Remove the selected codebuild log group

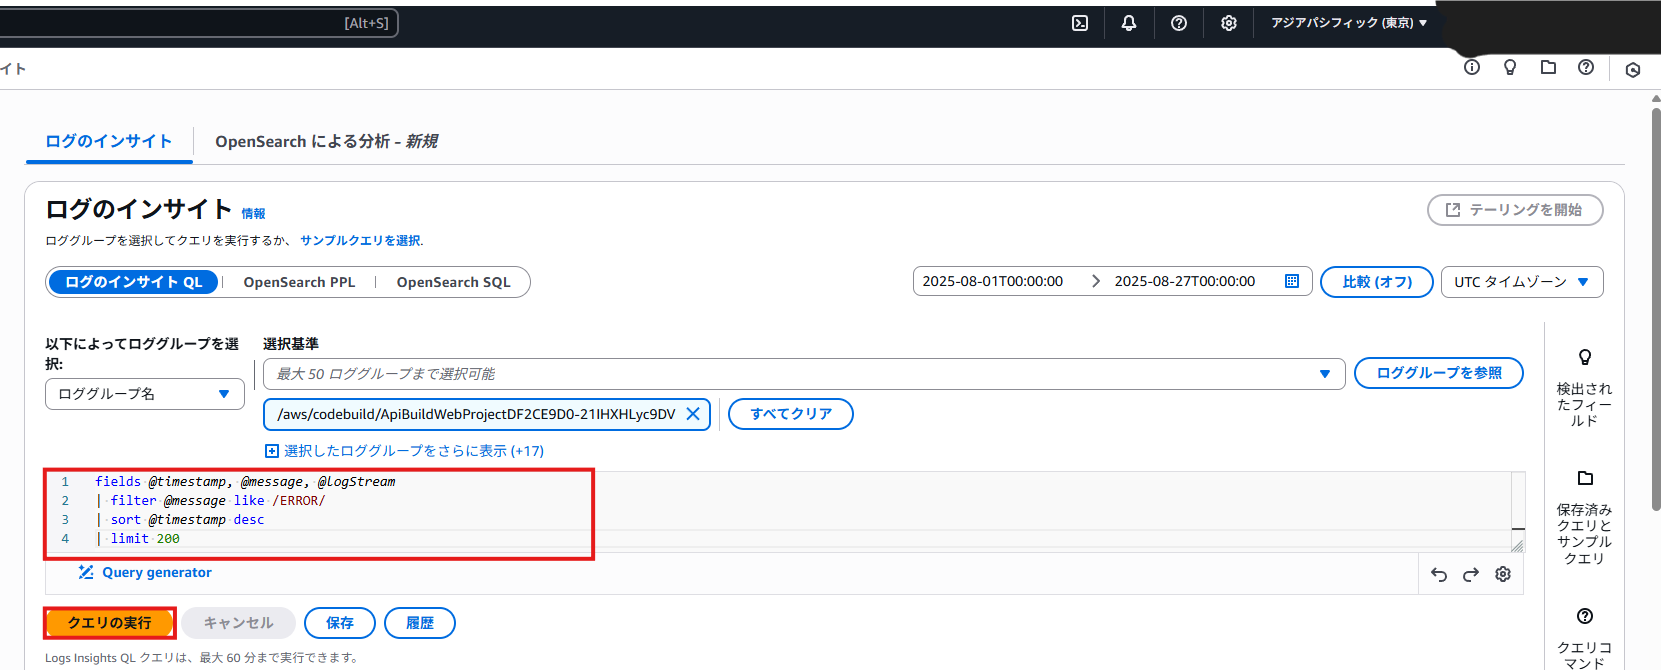(x=693, y=414)
